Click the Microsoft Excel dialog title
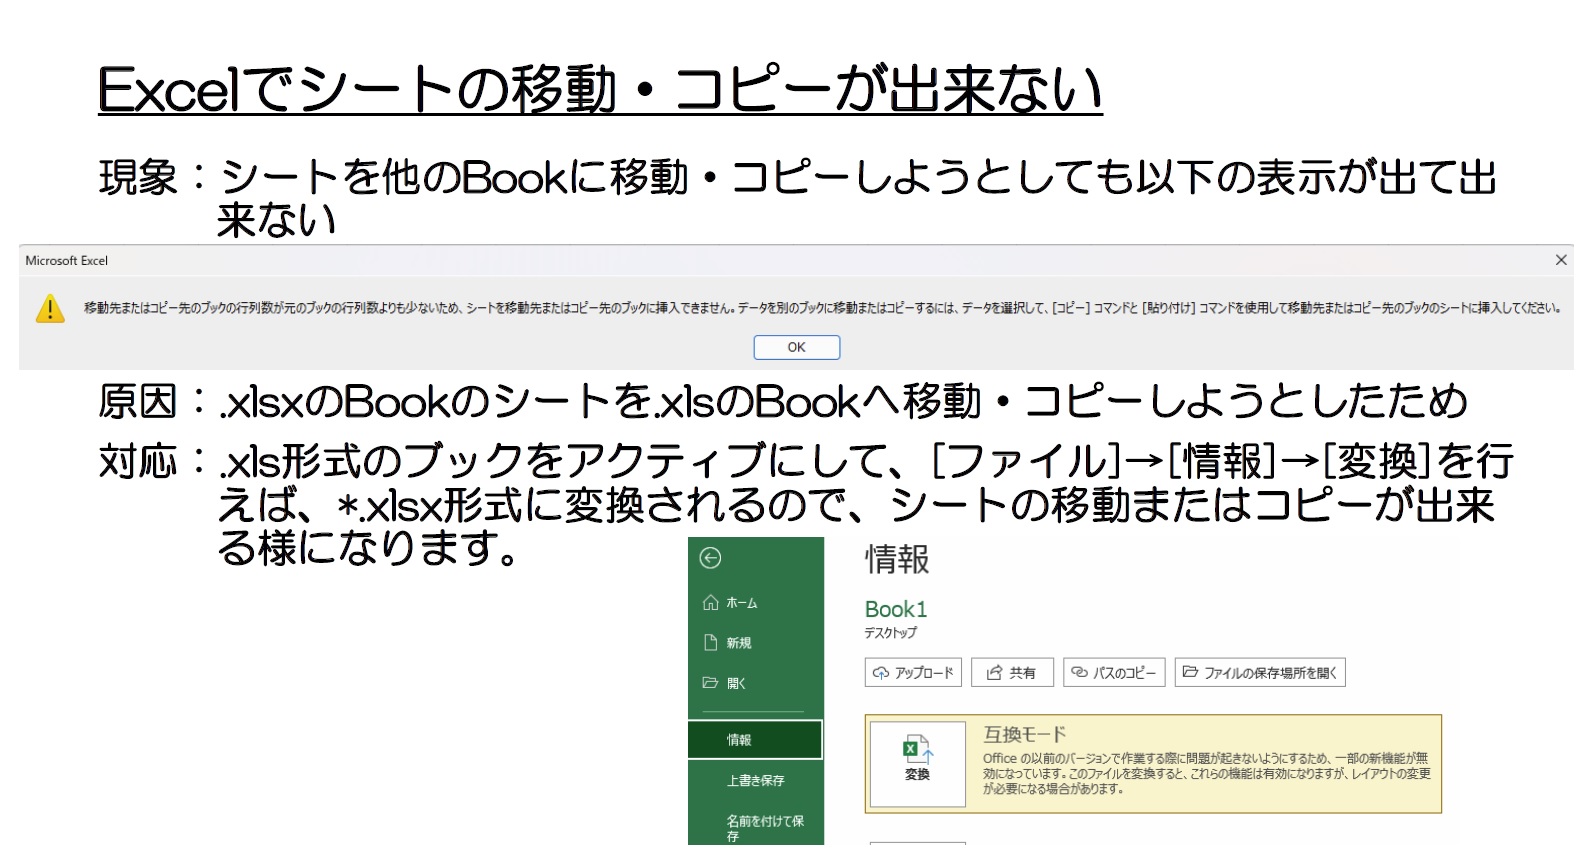Viewport: 1580px width, 852px height. tap(66, 260)
